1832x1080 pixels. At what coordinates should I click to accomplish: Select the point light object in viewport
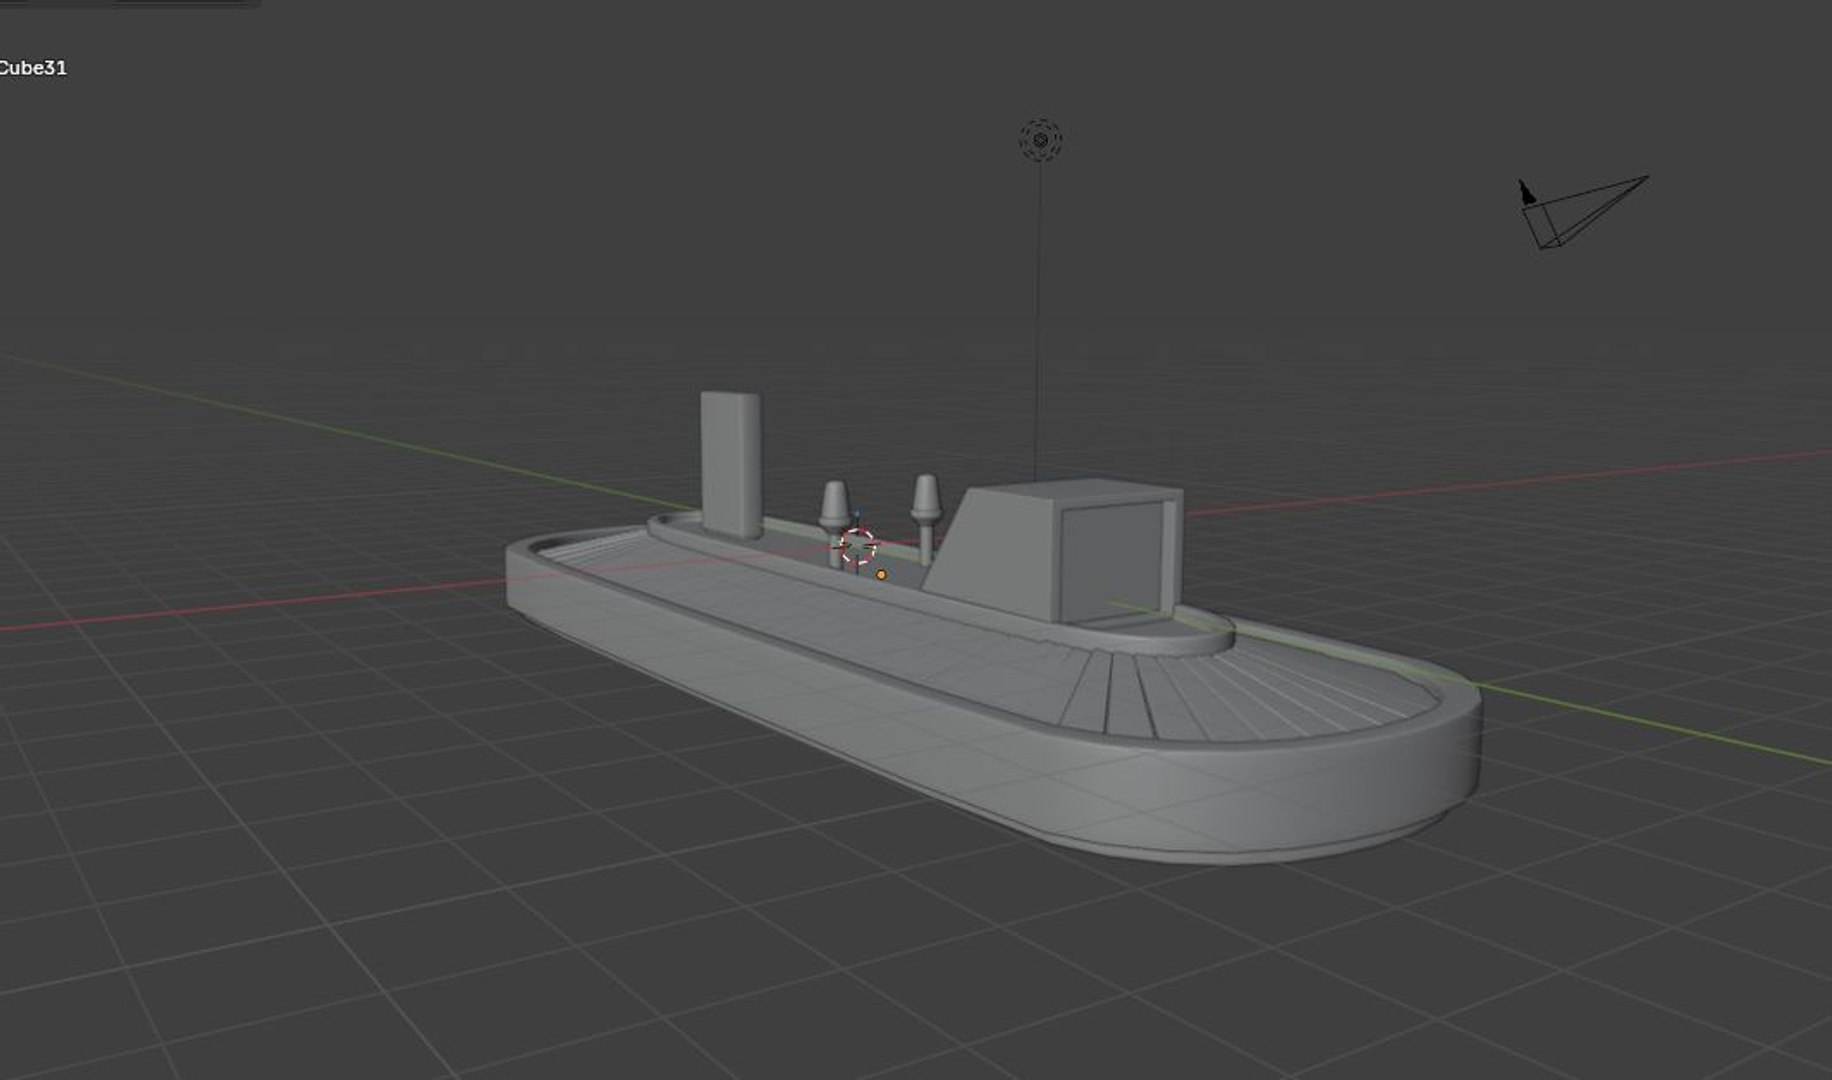click(1040, 139)
